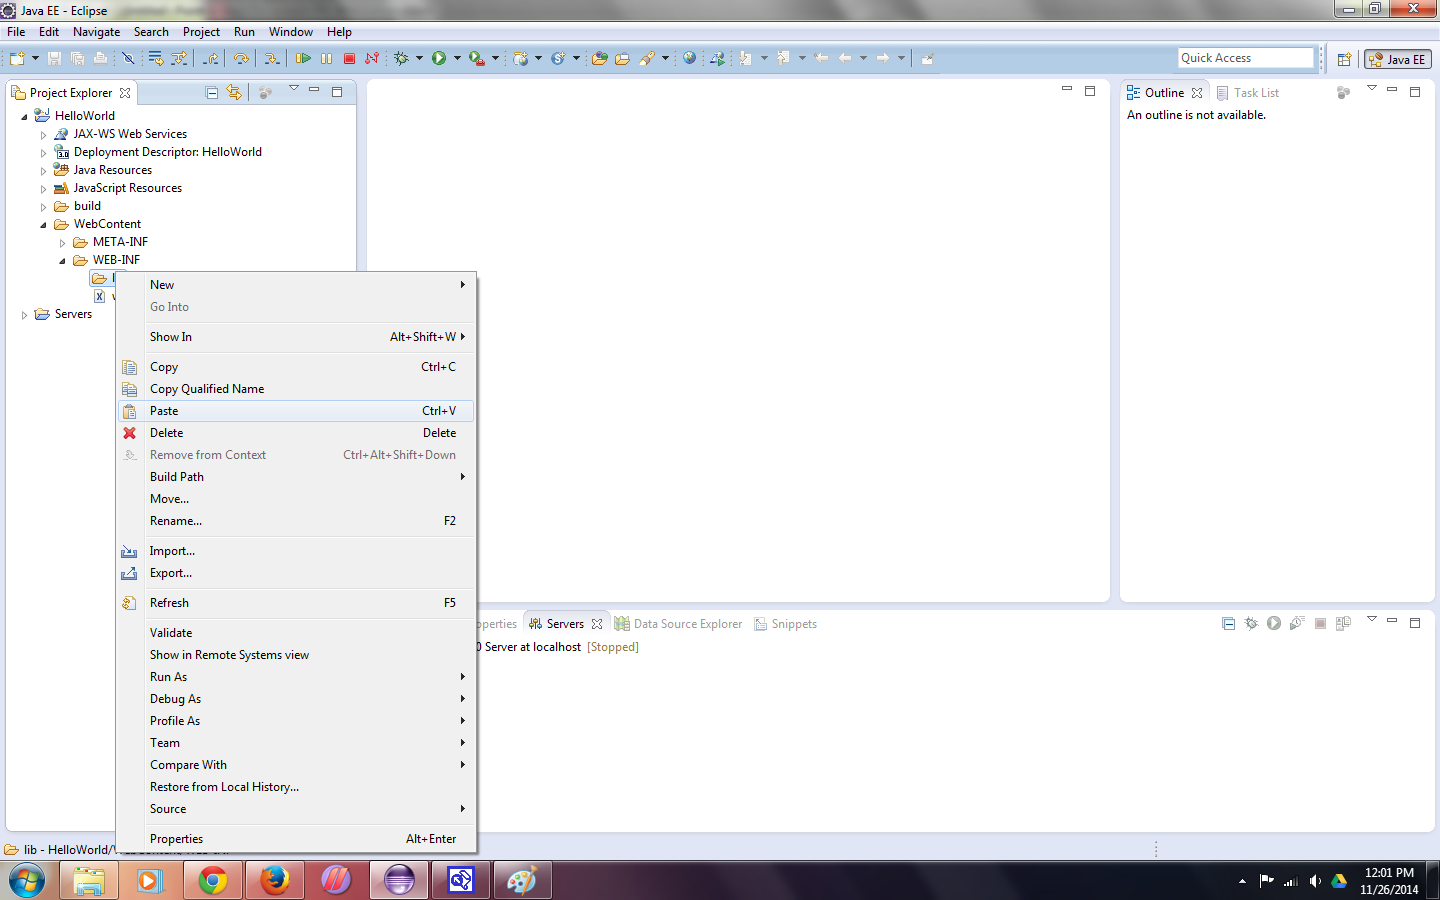This screenshot has height=900, width=1440.
Task: Click the Debug bug icon in toolbar
Action: coord(401,58)
